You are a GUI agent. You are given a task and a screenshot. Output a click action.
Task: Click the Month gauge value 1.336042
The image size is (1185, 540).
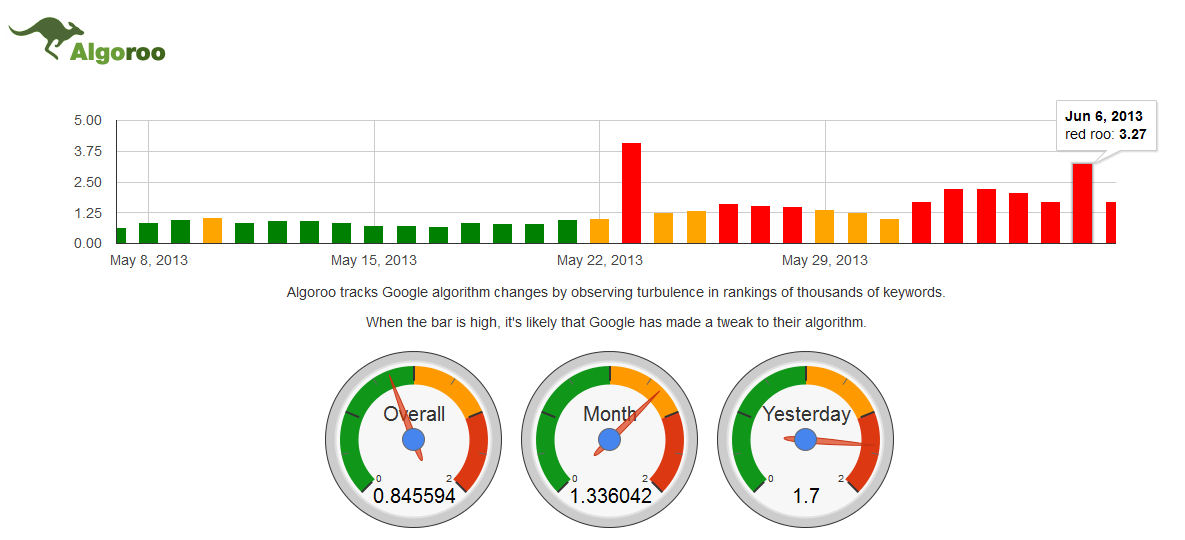610,496
